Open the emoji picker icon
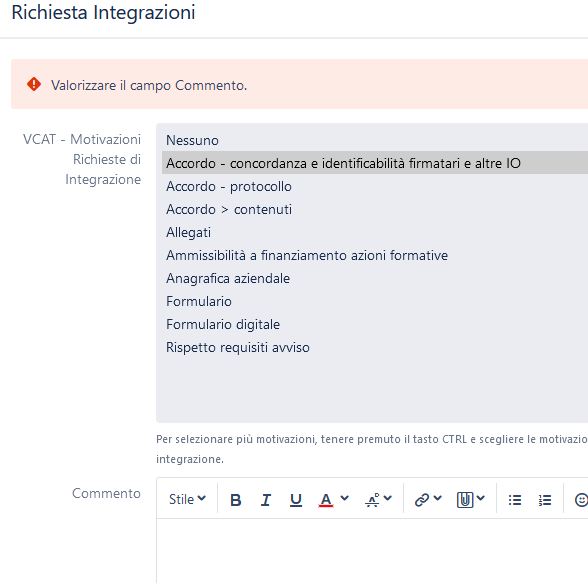 [x=581, y=500]
